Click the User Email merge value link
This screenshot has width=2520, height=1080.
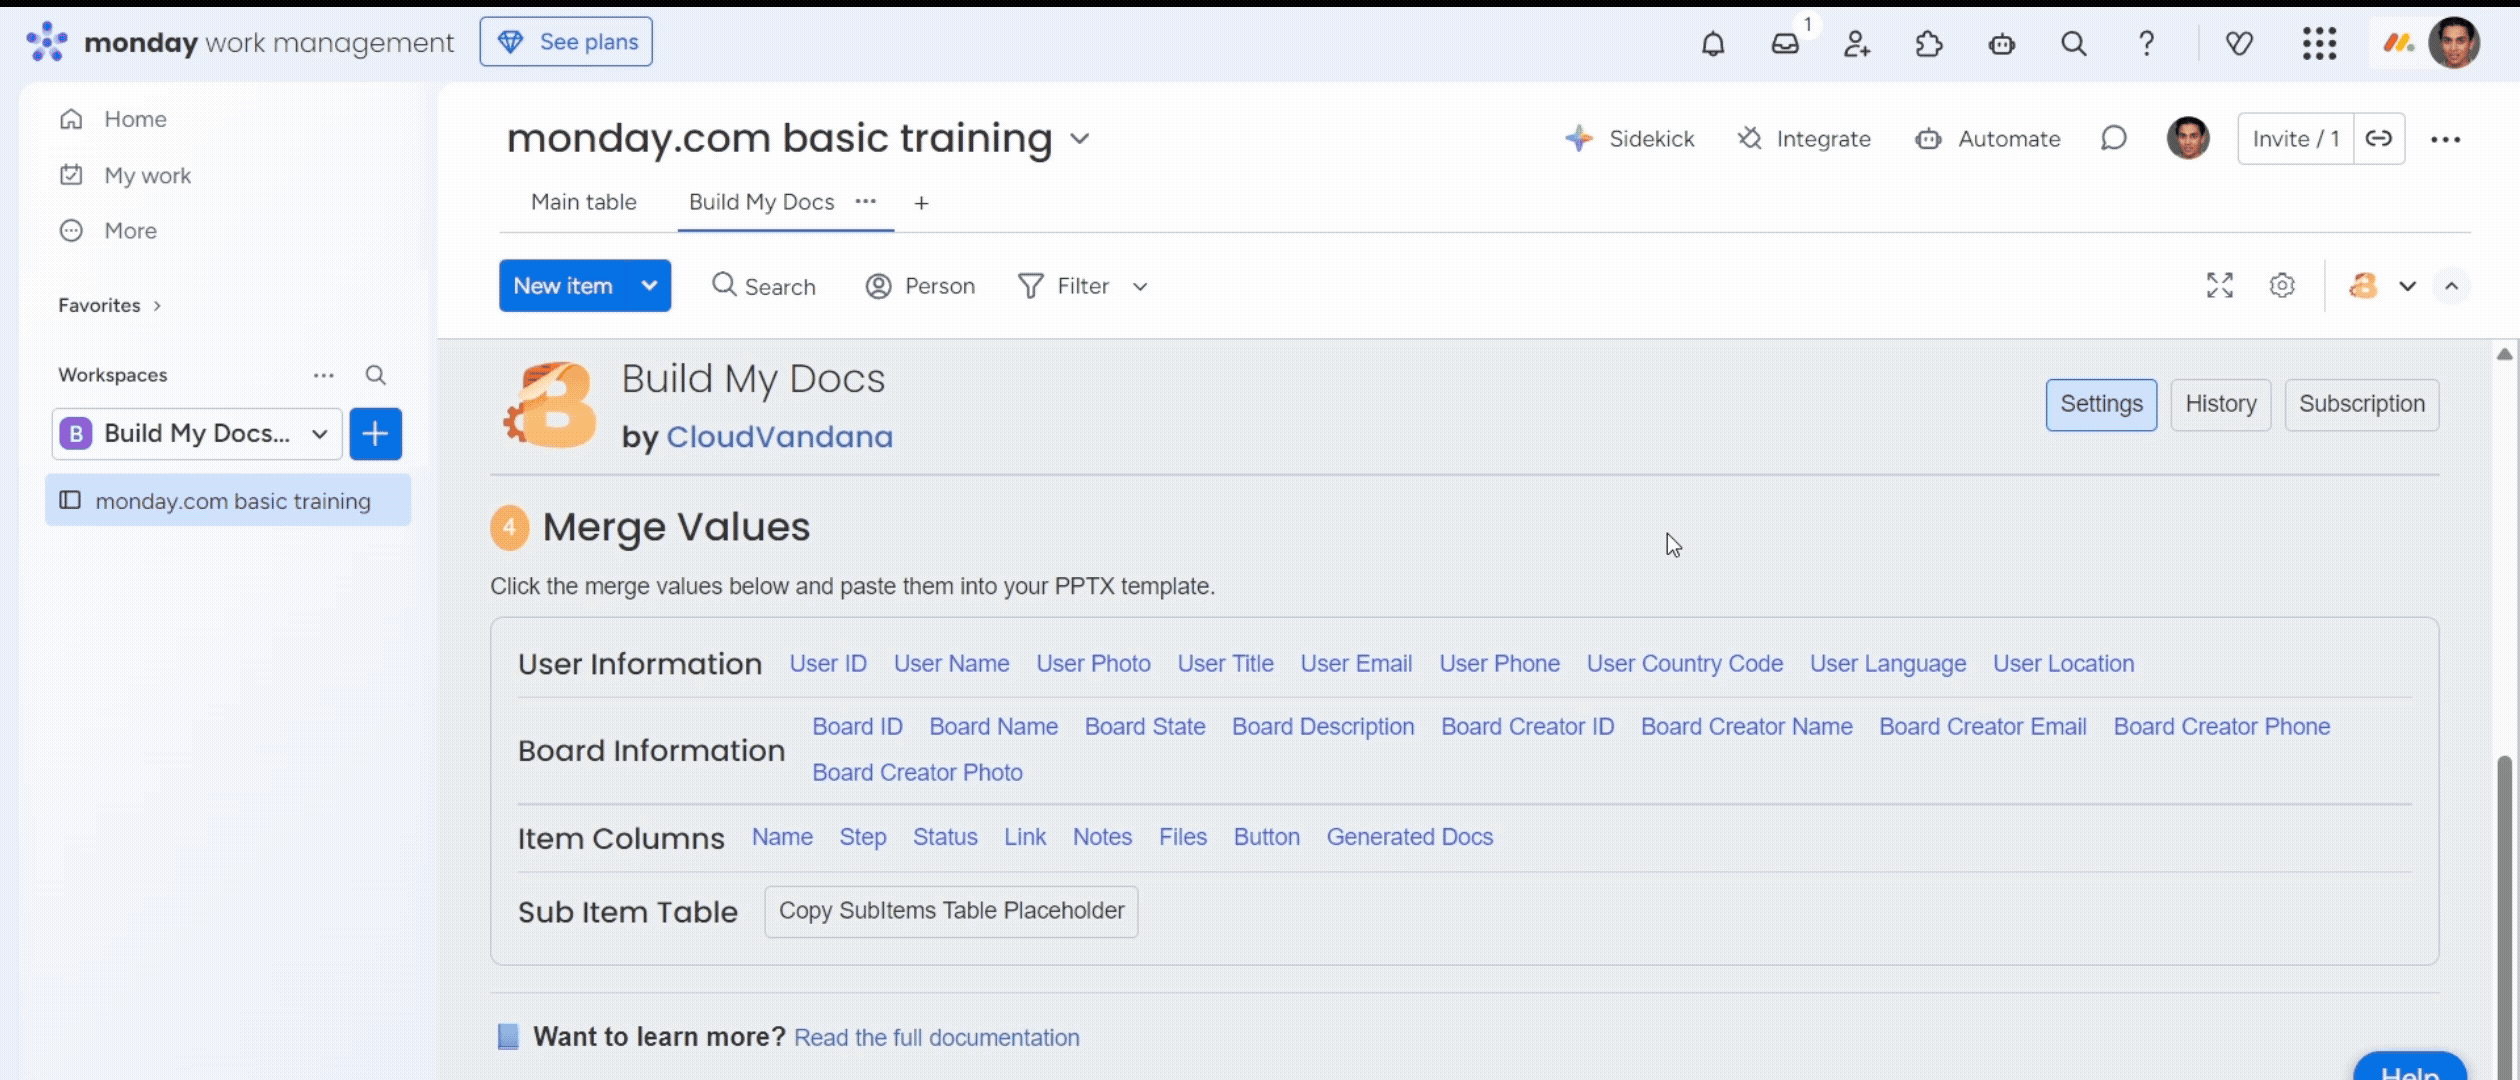(1356, 664)
